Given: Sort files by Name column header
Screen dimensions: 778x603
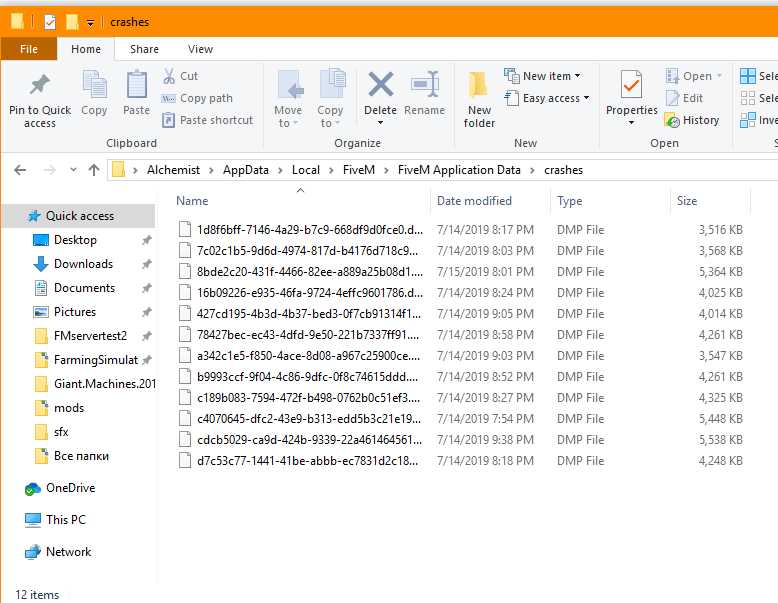Looking at the screenshot, I should [192, 201].
